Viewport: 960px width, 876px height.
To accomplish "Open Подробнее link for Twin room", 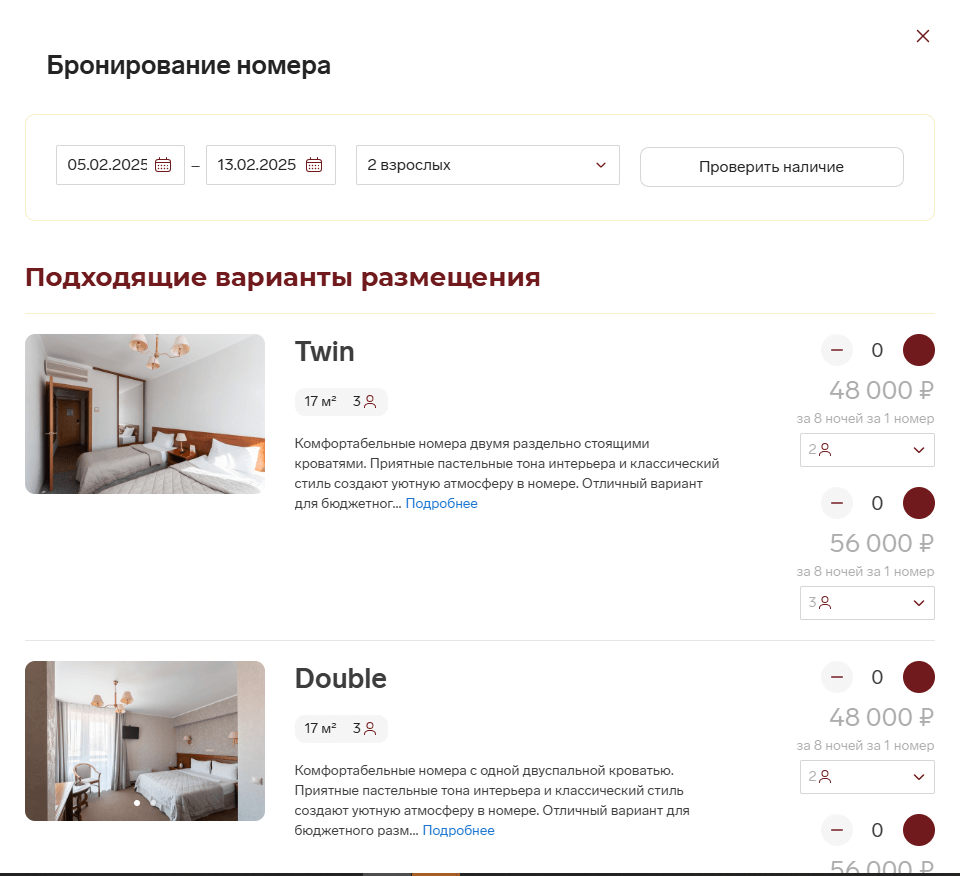I will tap(441, 503).
